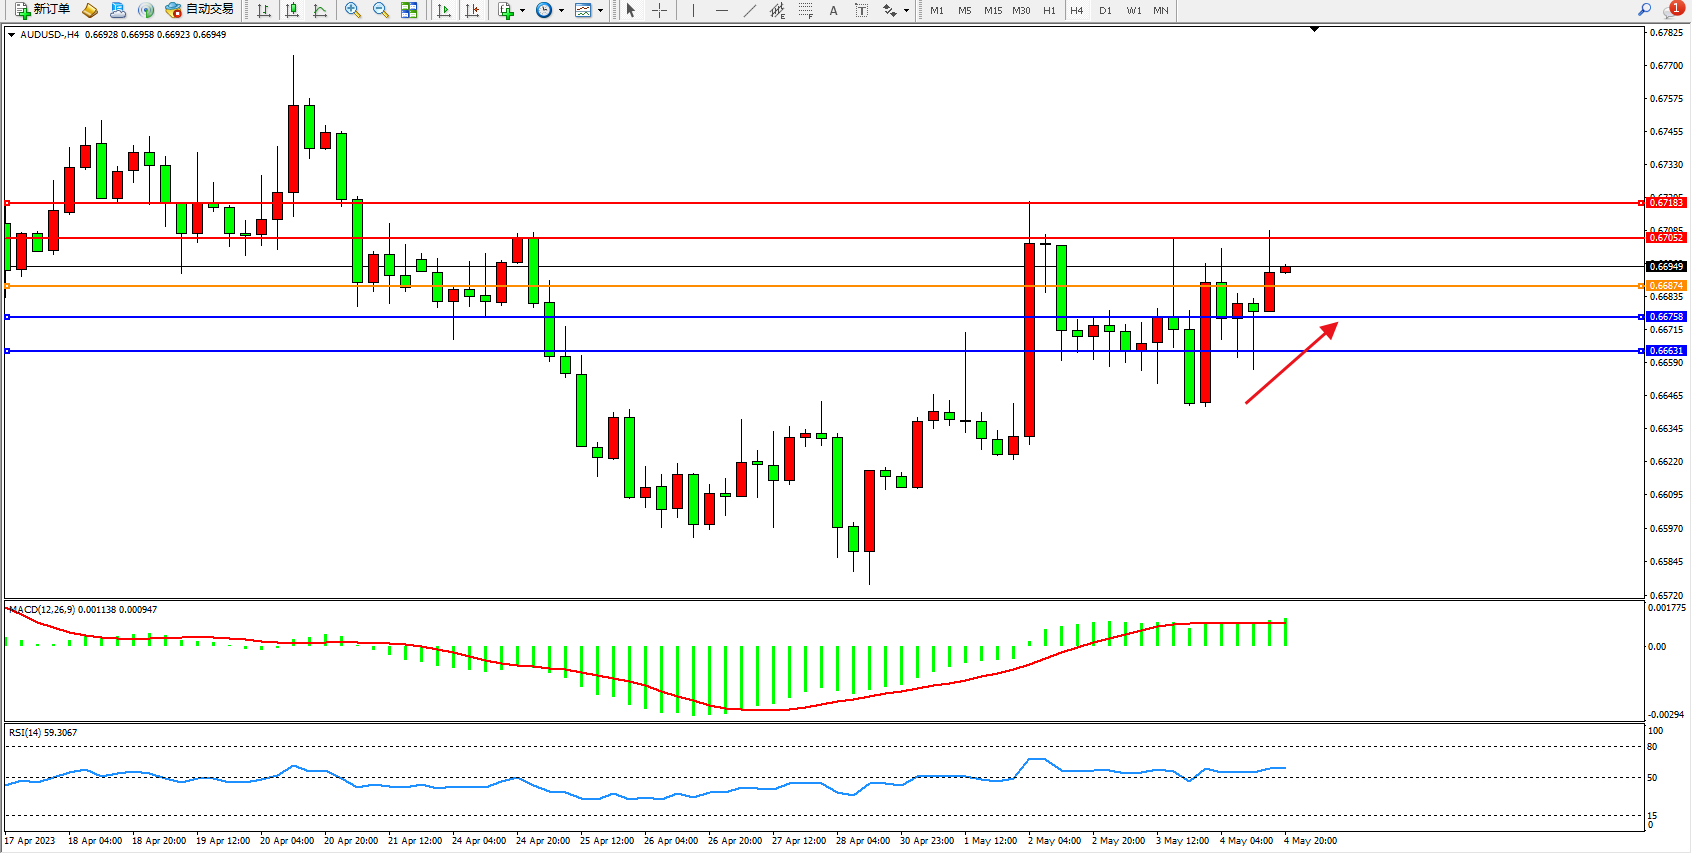Switch to the D1 timeframe
This screenshot has width=1692, height=854.
[1105, 10]
